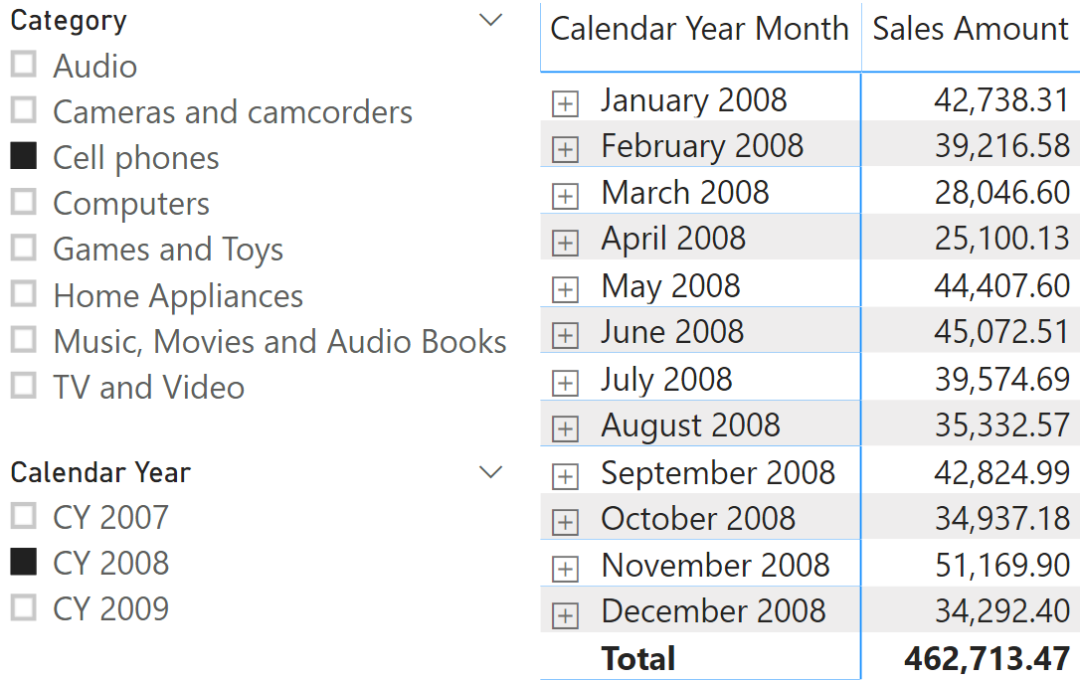1080x680 pixels.
Task: Click plus icon beside September 2008
Action: 566,476
